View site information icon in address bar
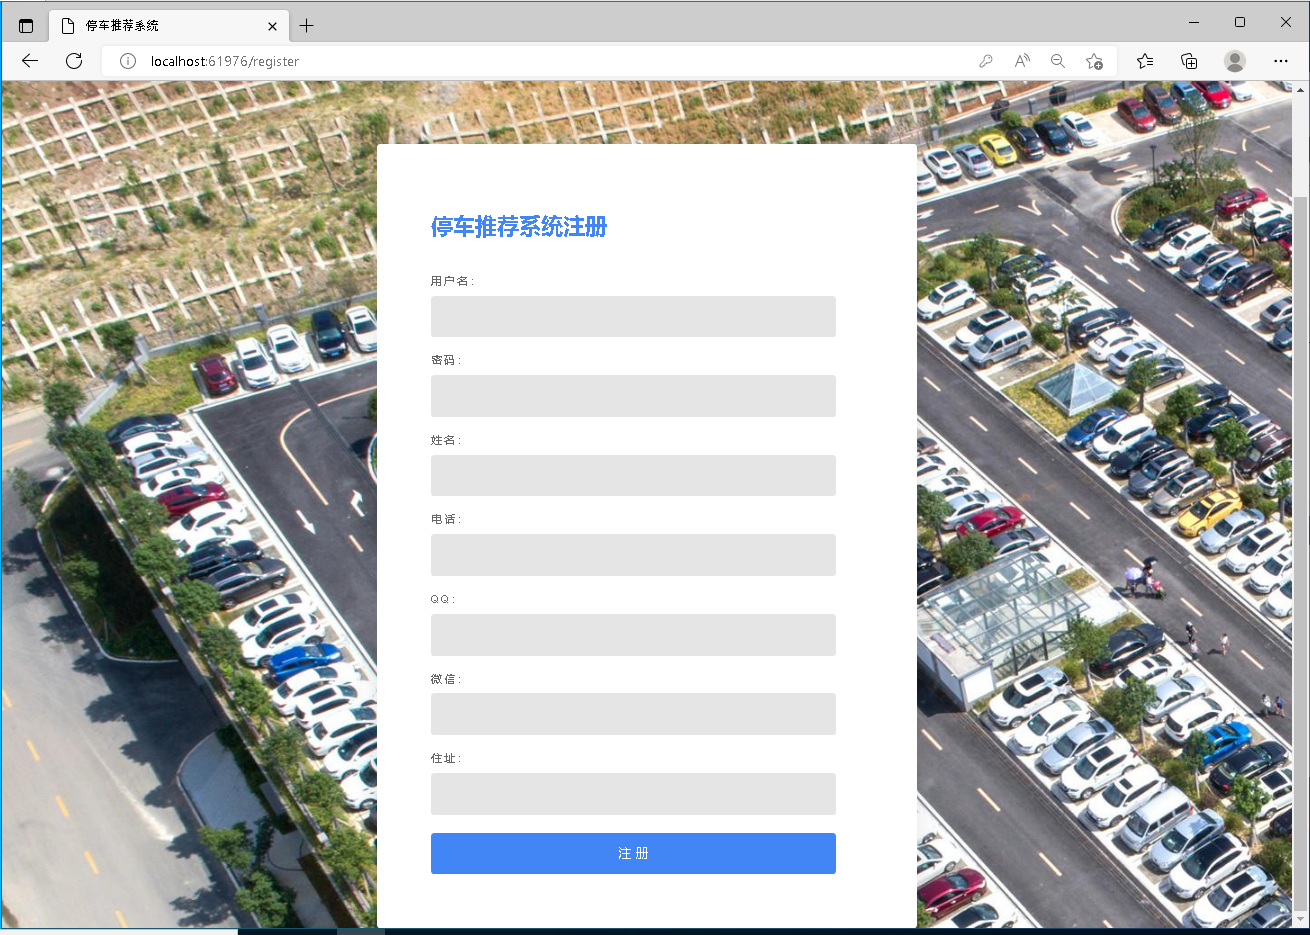The height and width of the screenshot is (935, 1310). tap(128, 61)
